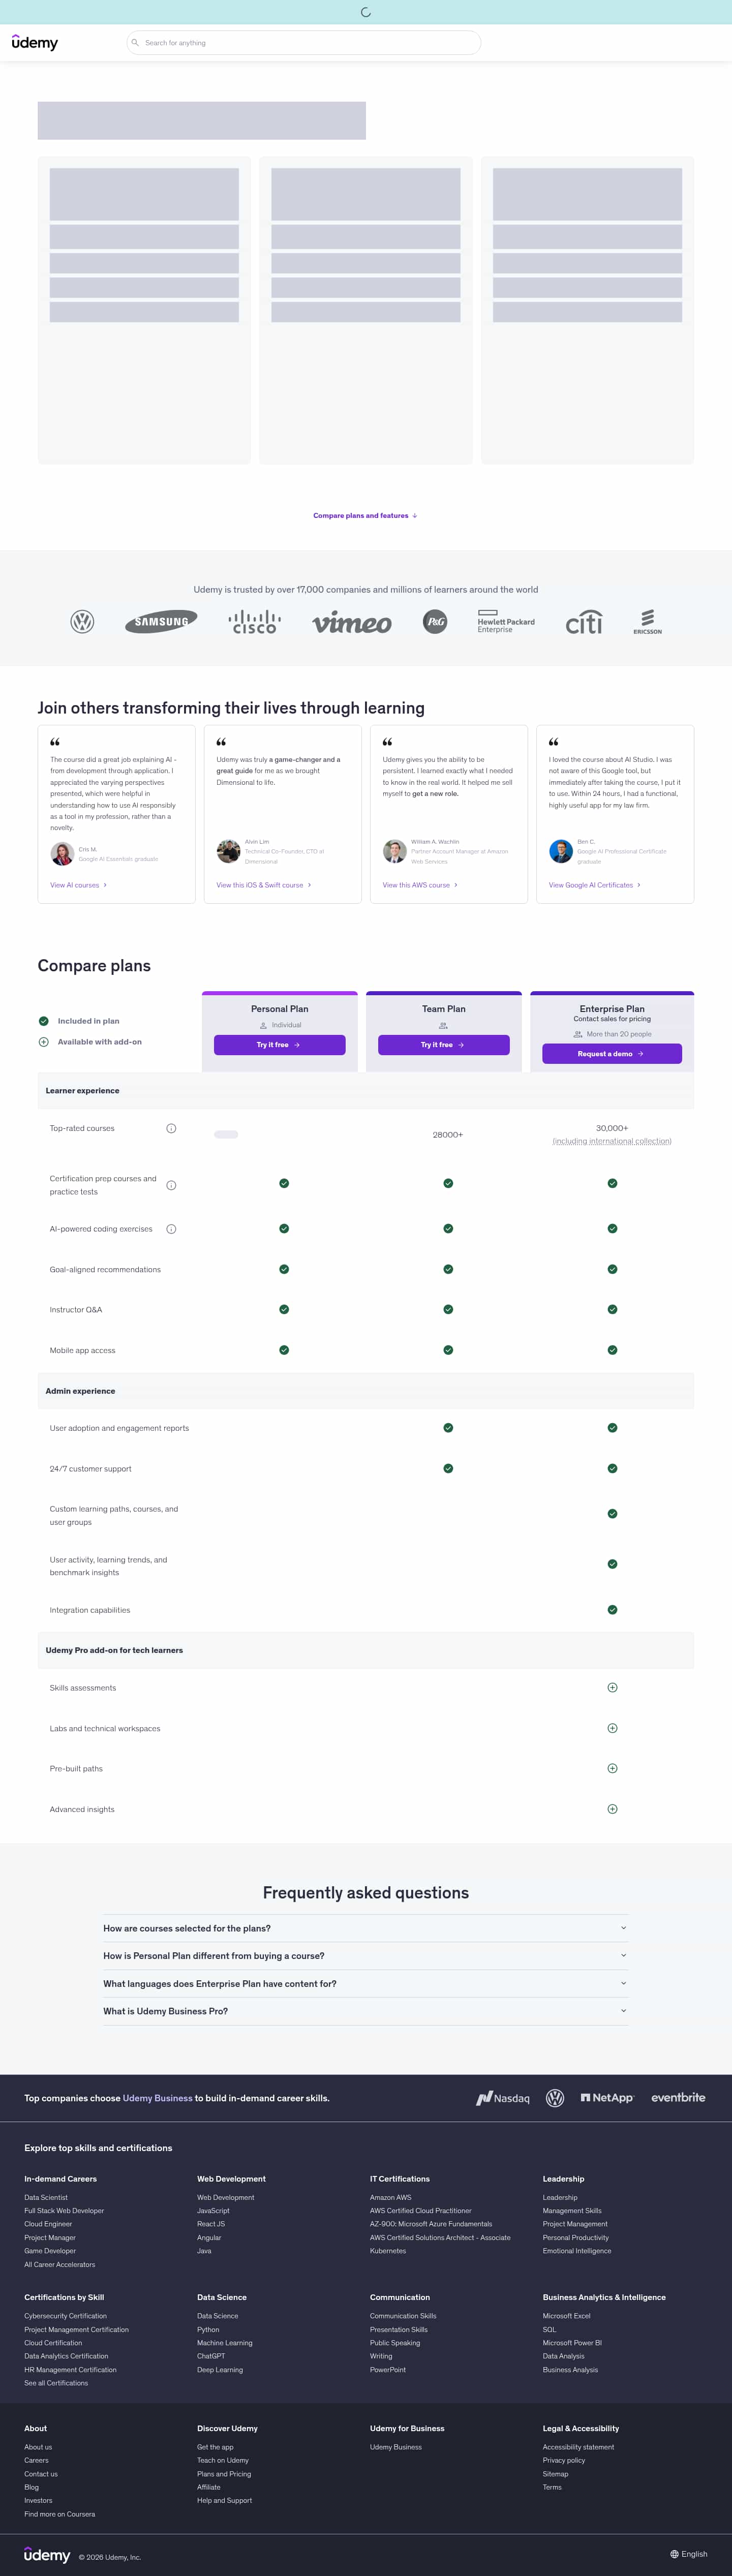Open info icon beside AI-powered coding exercises
Screen dimensions: 732x2576
pos(171,1229)
